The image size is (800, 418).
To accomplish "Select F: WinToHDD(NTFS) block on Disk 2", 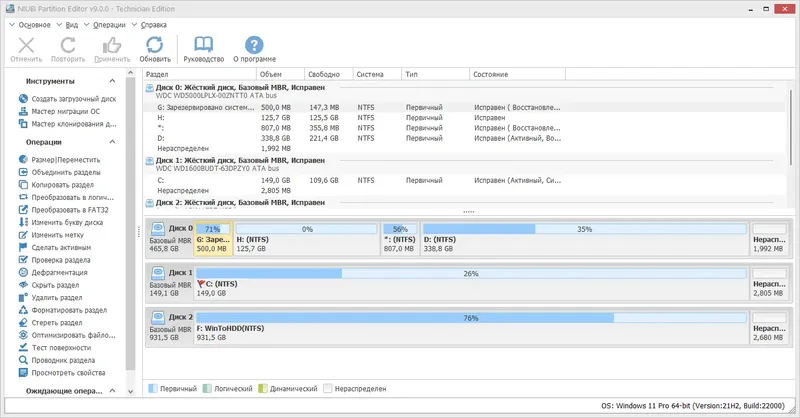I will point(471,327).
